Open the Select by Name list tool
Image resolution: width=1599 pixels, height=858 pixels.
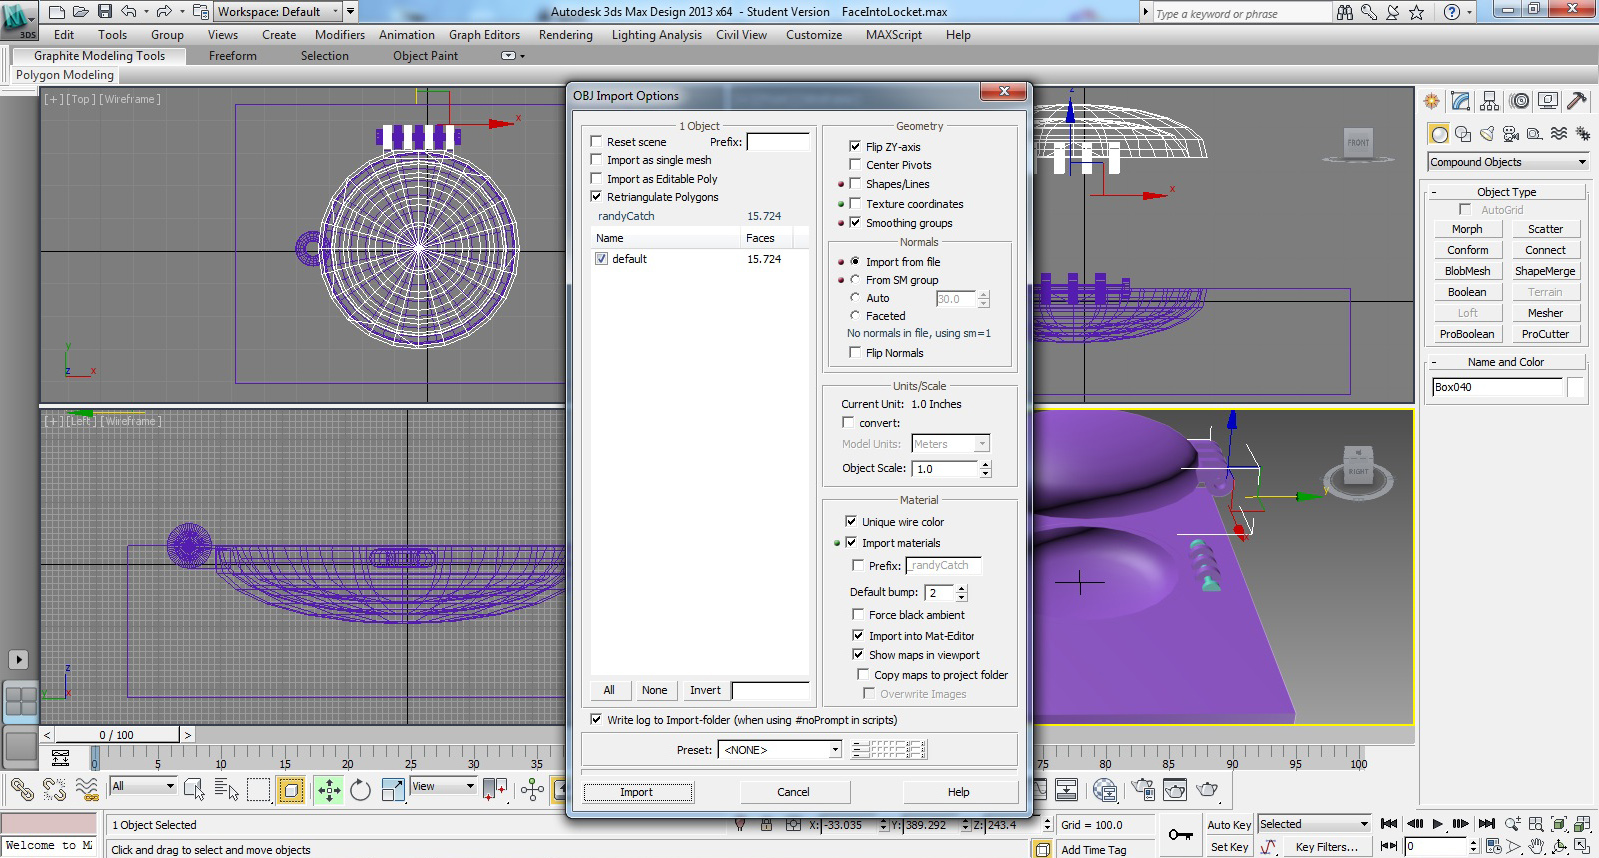227,790
